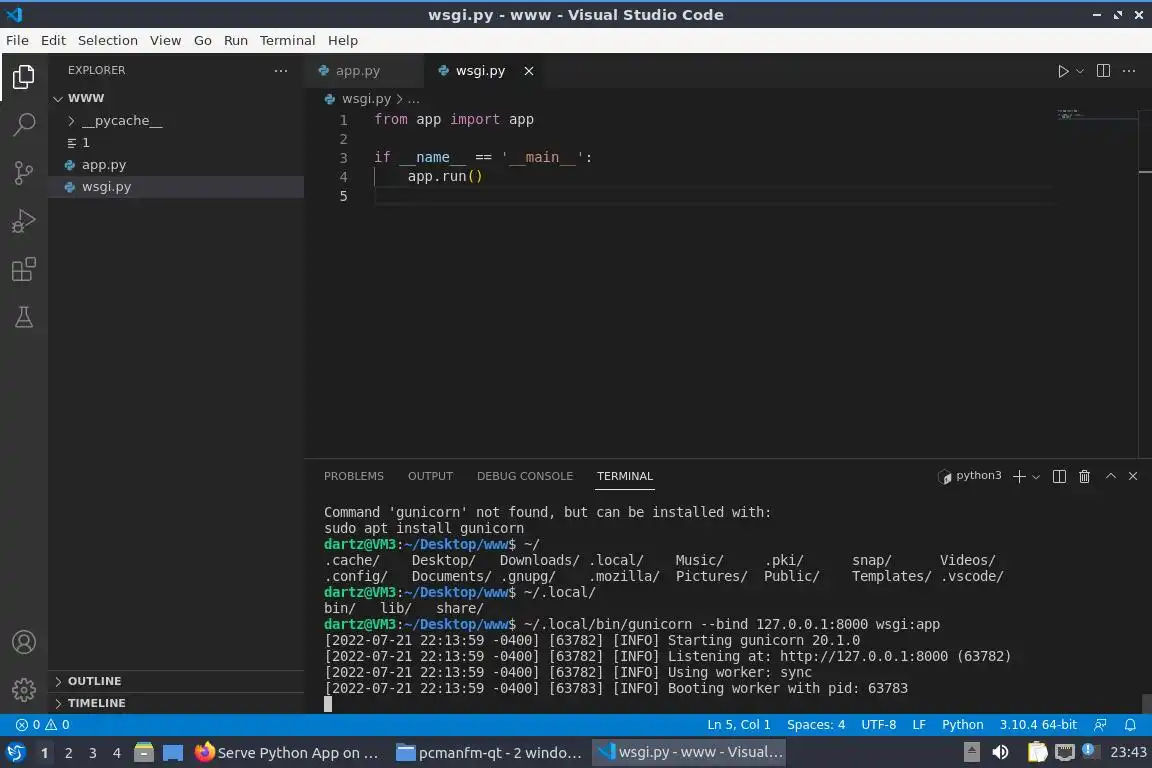
Task: Click wsgi.py breadcrumb in editor
Action: 366,98
